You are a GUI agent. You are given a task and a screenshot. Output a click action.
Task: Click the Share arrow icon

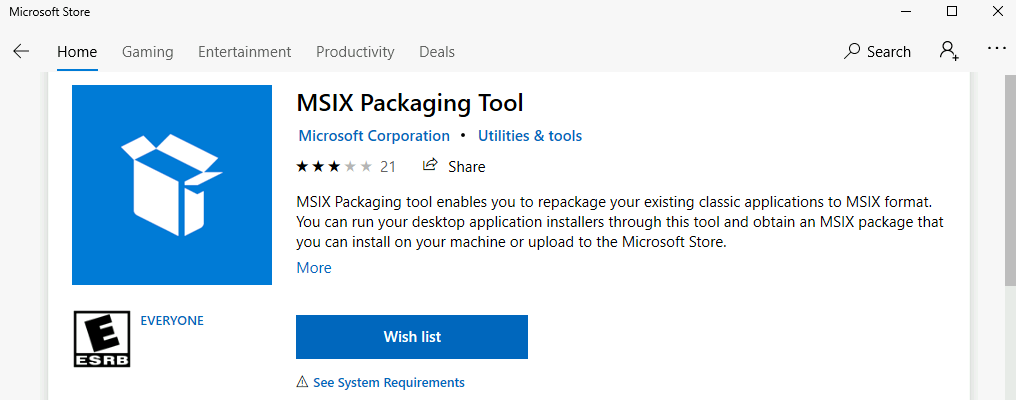pyautogui.click(x=430, y=165)
